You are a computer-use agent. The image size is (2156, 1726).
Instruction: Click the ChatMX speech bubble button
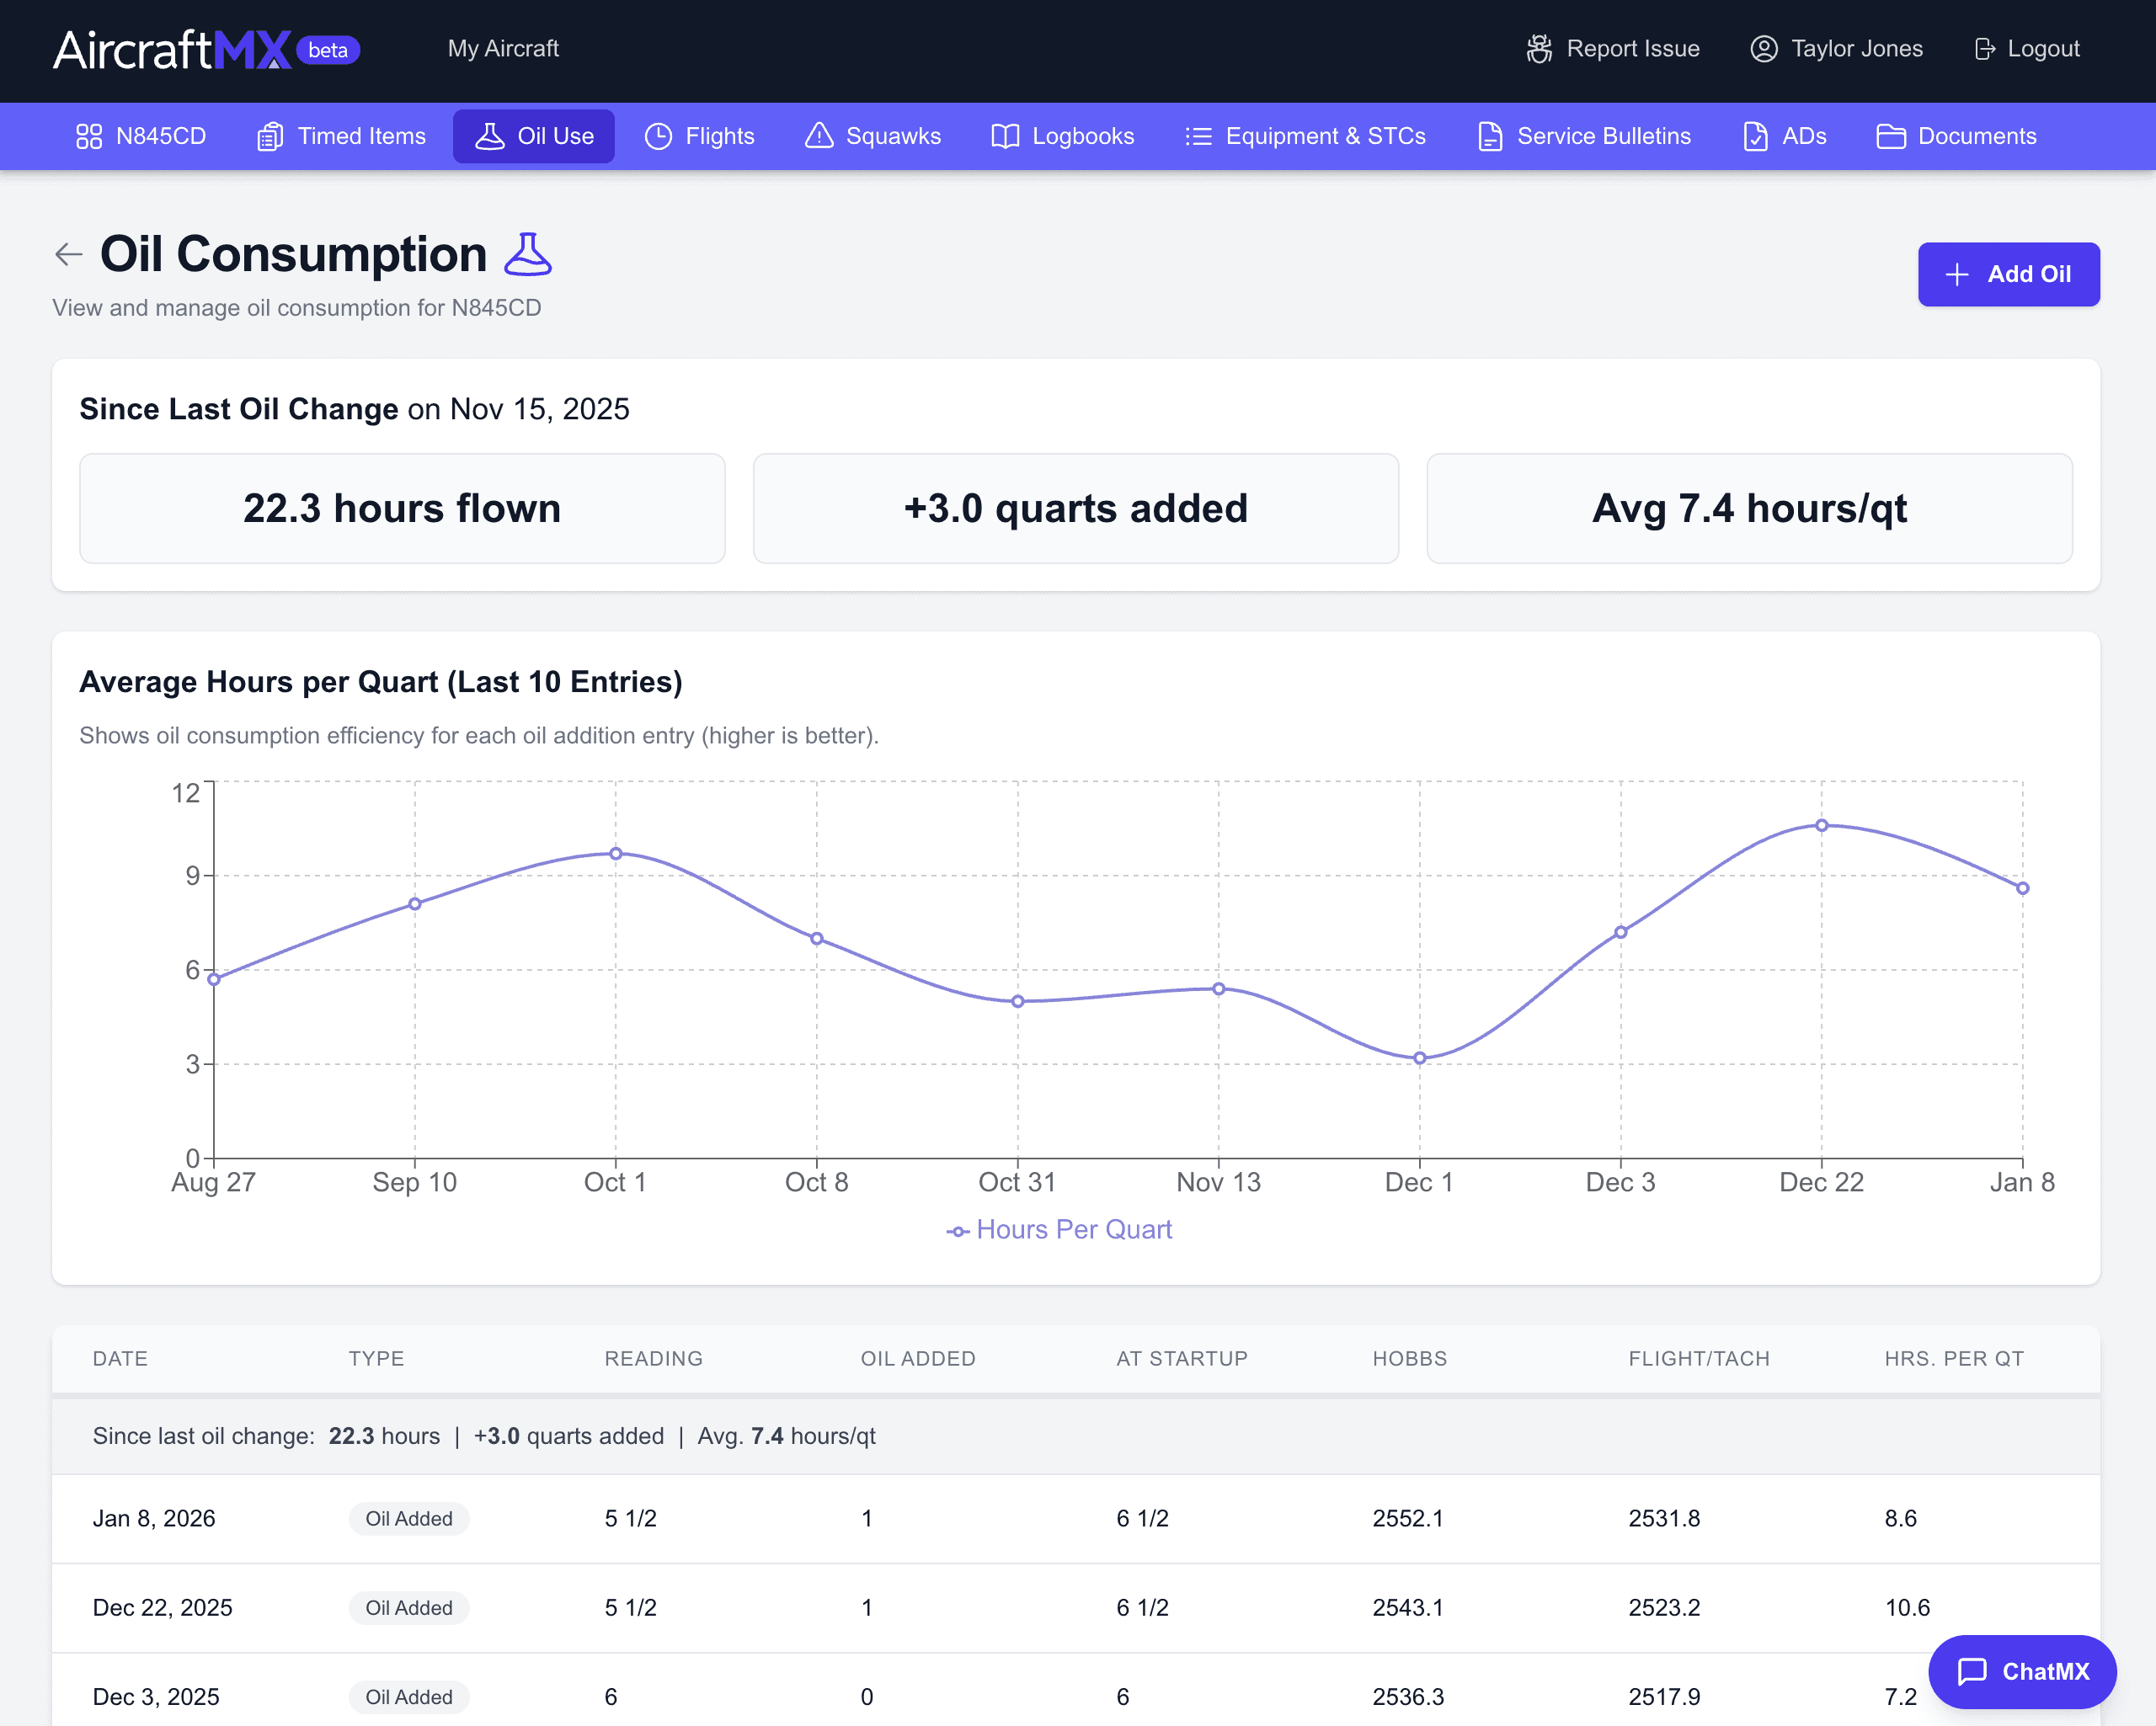click(x=2021, y=1671)
